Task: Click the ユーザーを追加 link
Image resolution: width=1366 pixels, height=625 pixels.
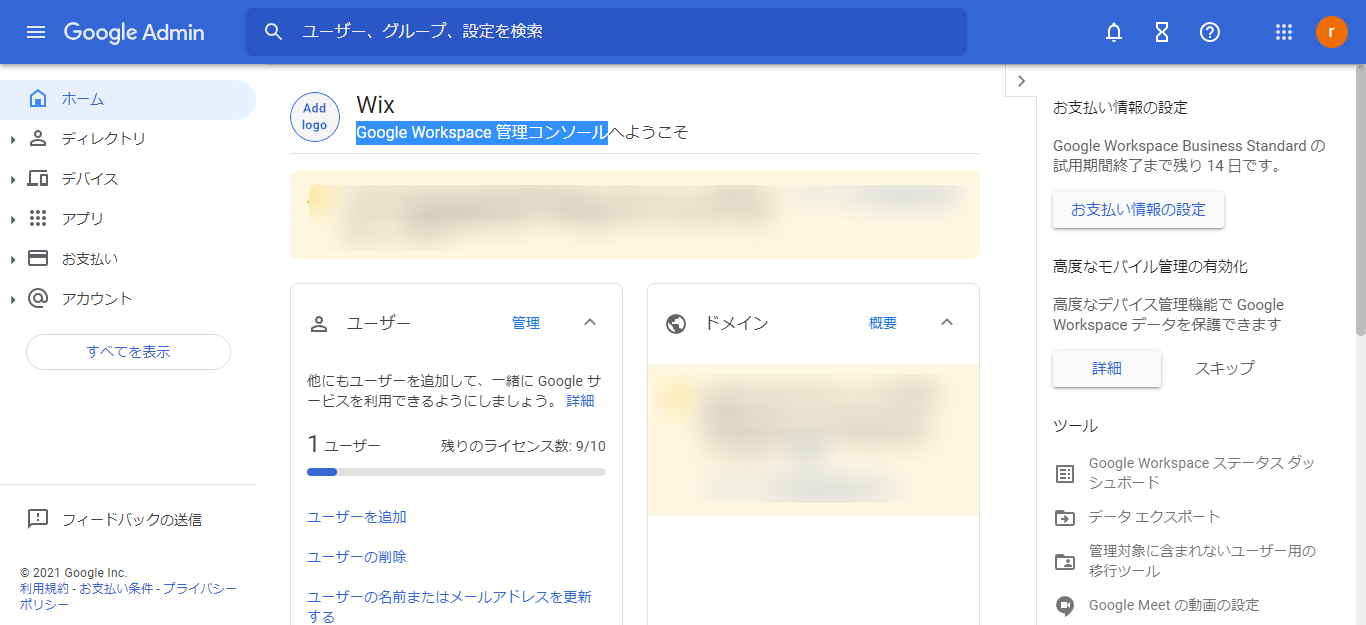Action: 357,517
